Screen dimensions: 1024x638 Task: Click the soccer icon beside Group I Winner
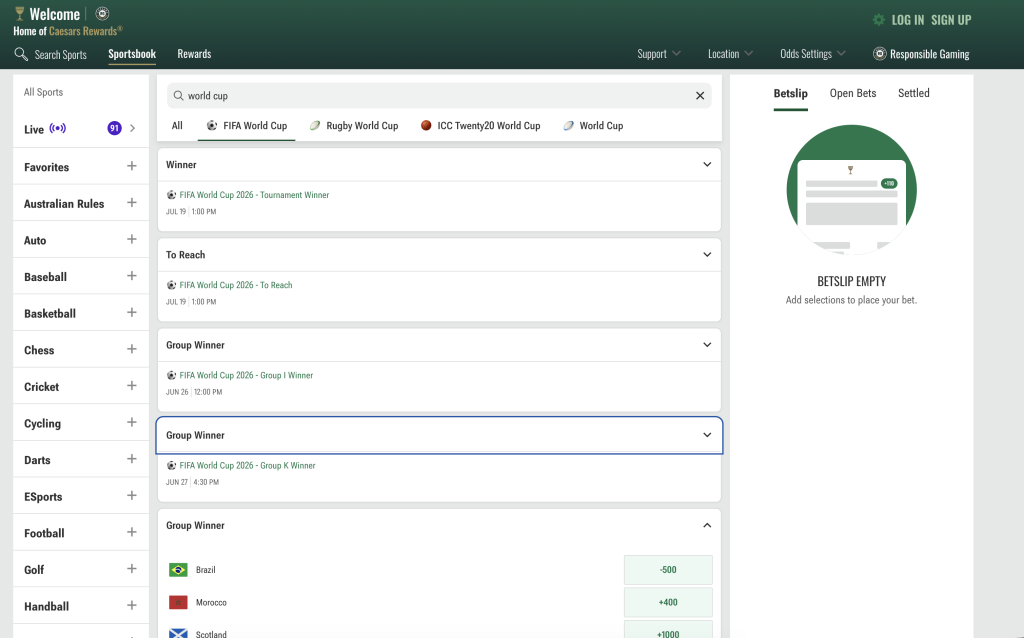click(171, 375)
